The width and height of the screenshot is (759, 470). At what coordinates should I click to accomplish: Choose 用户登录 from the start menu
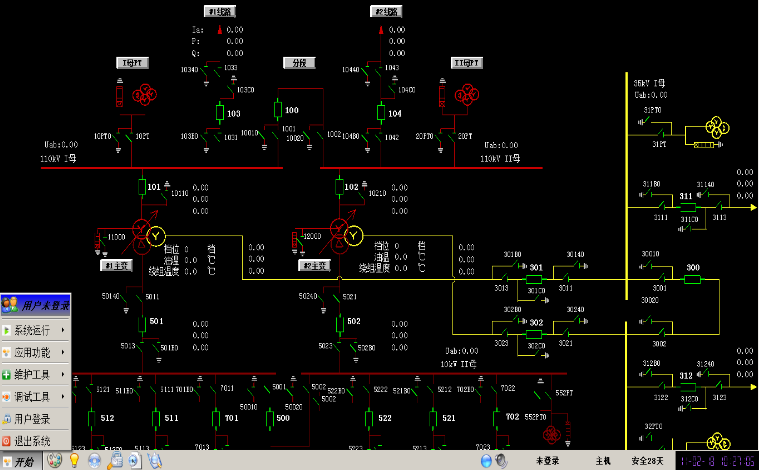tap(35, 419)
